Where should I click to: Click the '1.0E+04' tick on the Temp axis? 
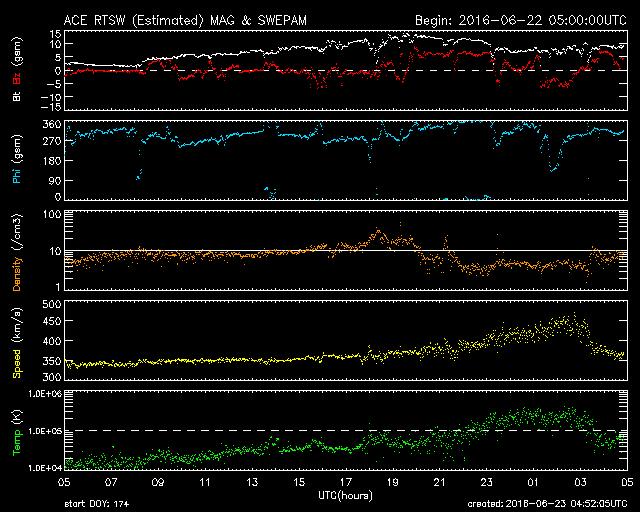tap(45, 468)
